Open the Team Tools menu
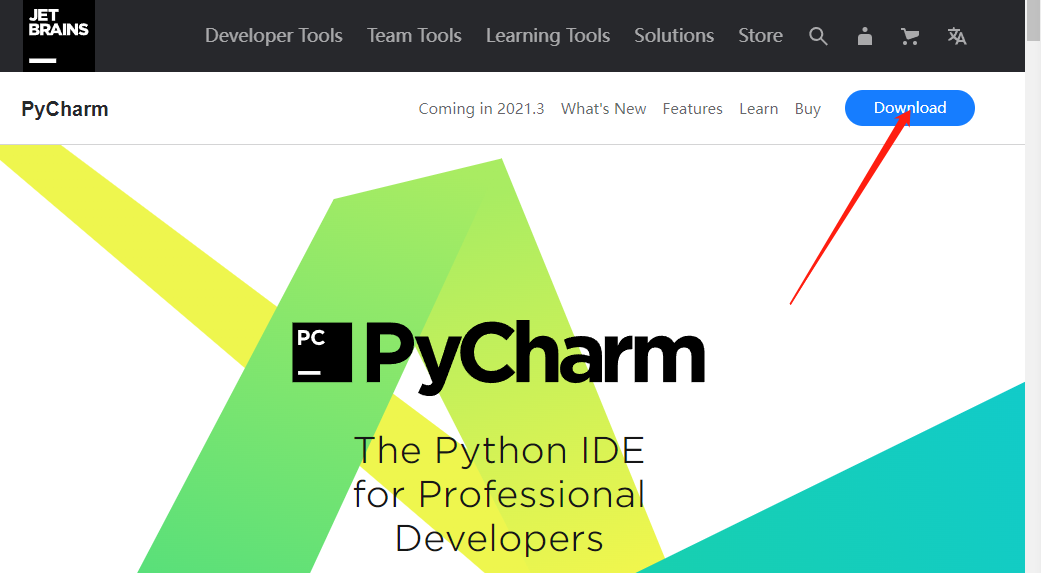Screen dimensions: 1041x573 click(x=414, y=35)
